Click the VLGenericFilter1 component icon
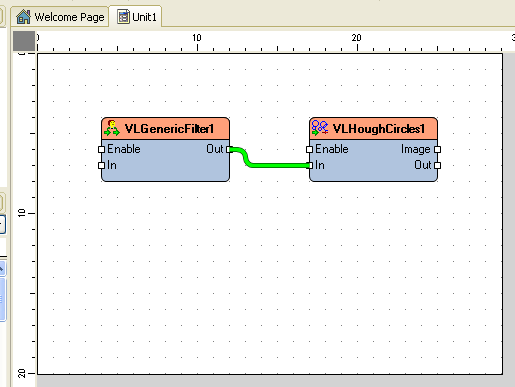This screenshot has height=387, width=515. pos(112,128)
